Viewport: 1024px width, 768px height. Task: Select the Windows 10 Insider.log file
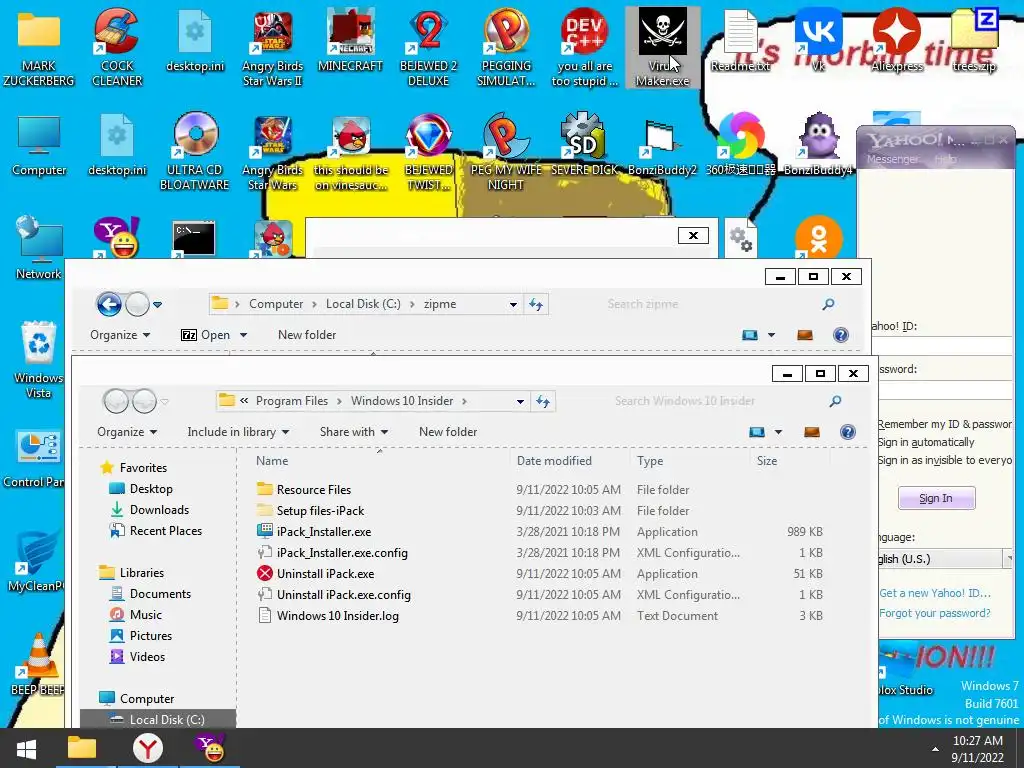coord(539,615)
